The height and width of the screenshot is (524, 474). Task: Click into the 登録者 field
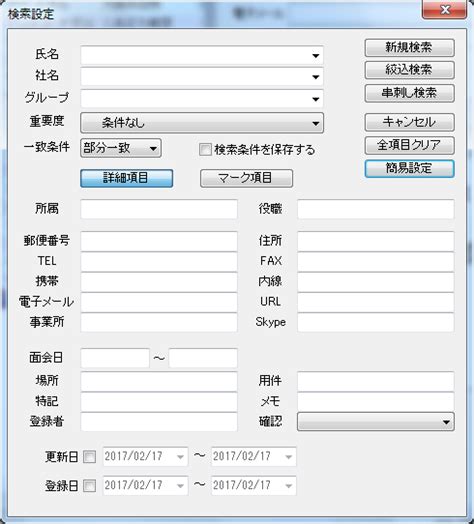(x=159, y=422)
